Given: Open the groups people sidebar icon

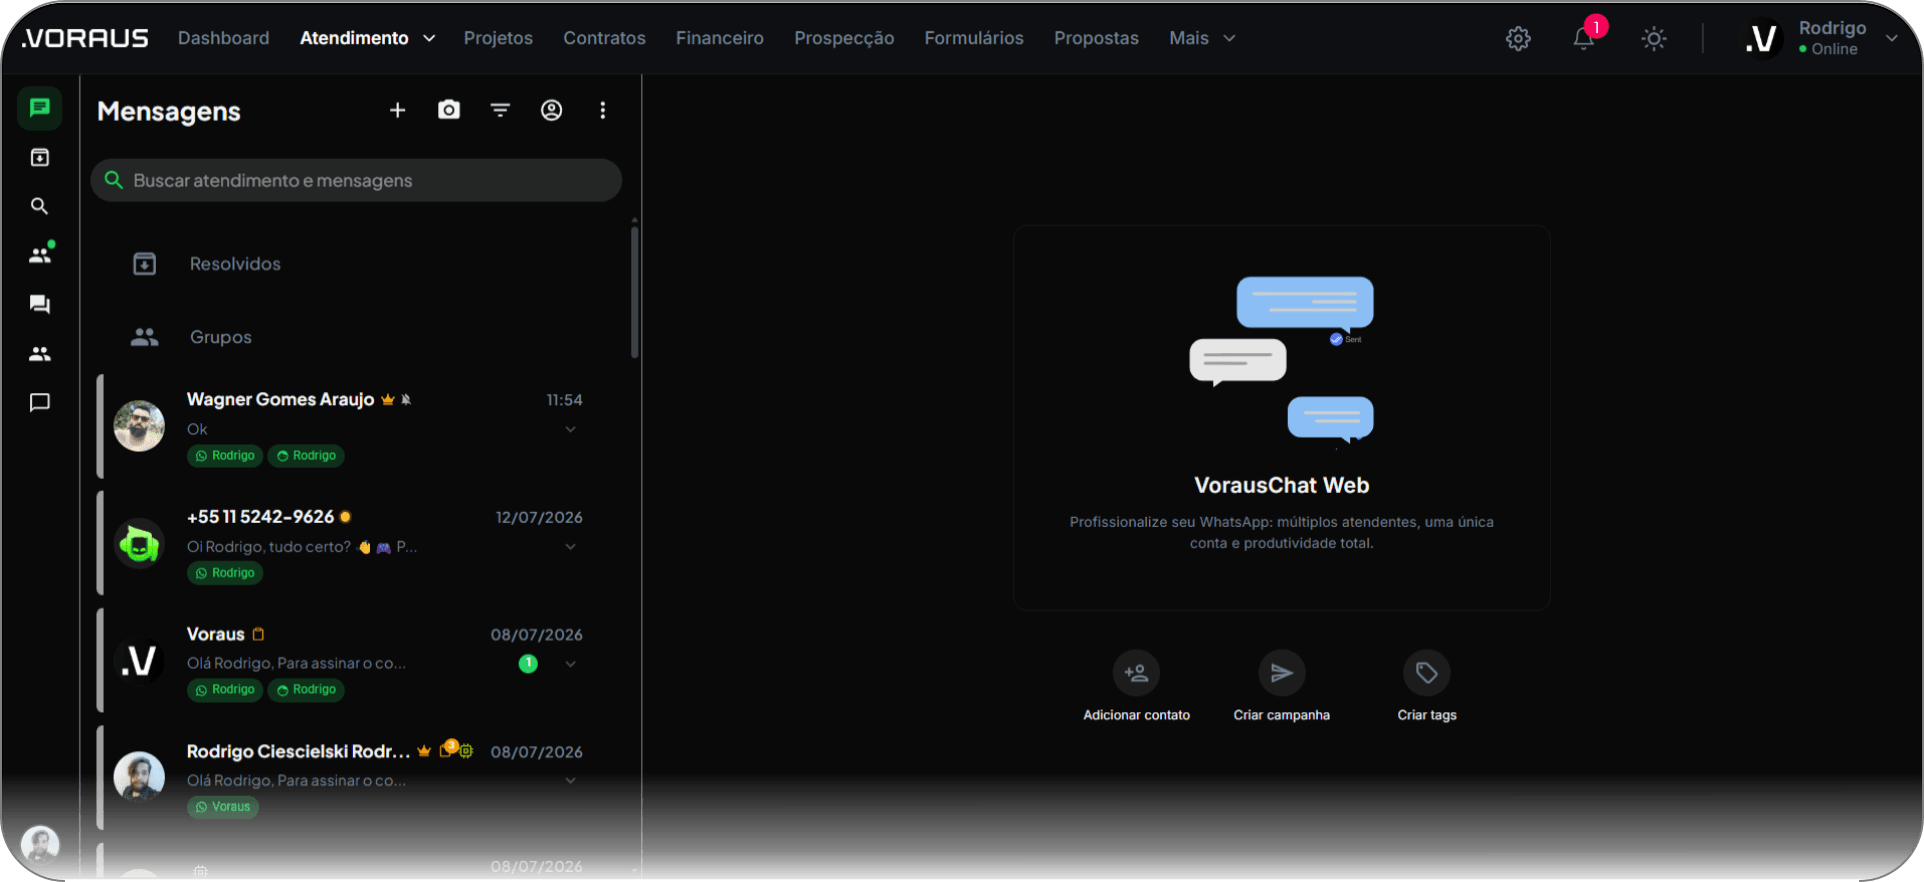Looking at the screenshot, I should [x=40, y=353].
